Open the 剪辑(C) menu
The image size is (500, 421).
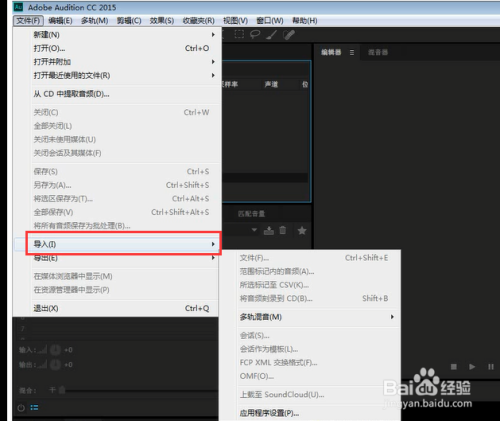[129, 21]
